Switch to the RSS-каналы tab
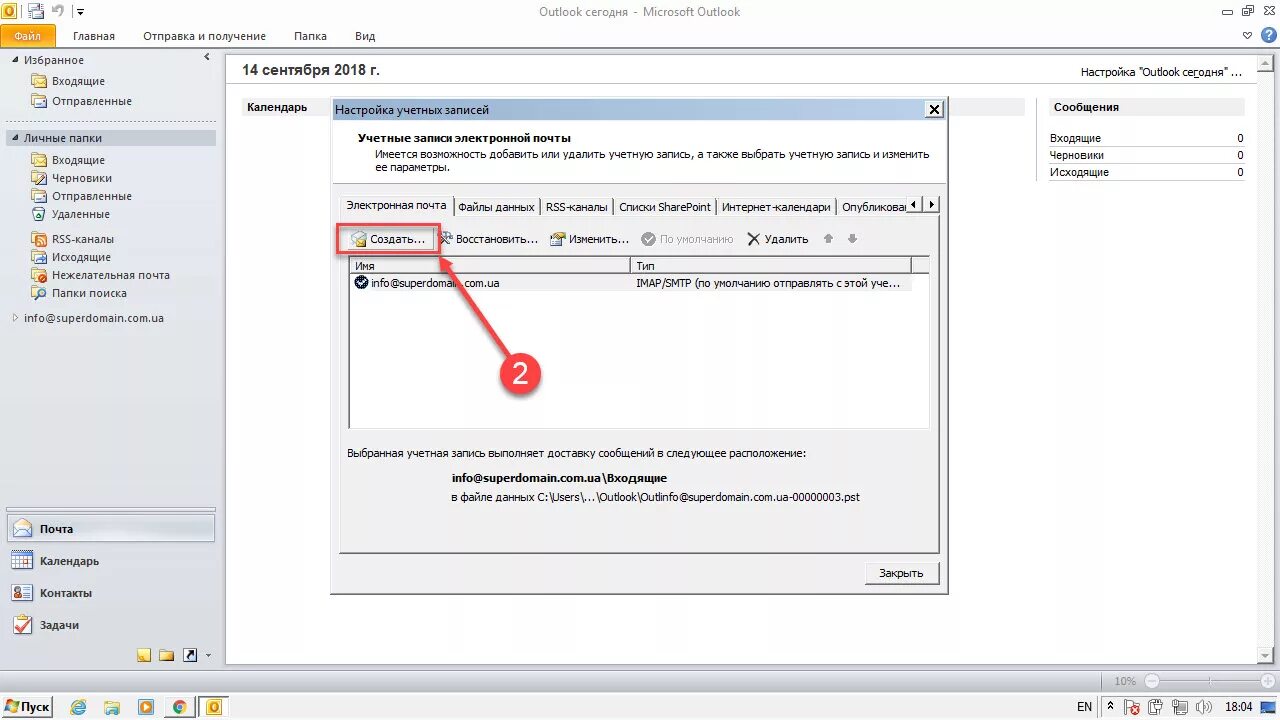This screenshot has width=1280, height=720. click(576, 207)
